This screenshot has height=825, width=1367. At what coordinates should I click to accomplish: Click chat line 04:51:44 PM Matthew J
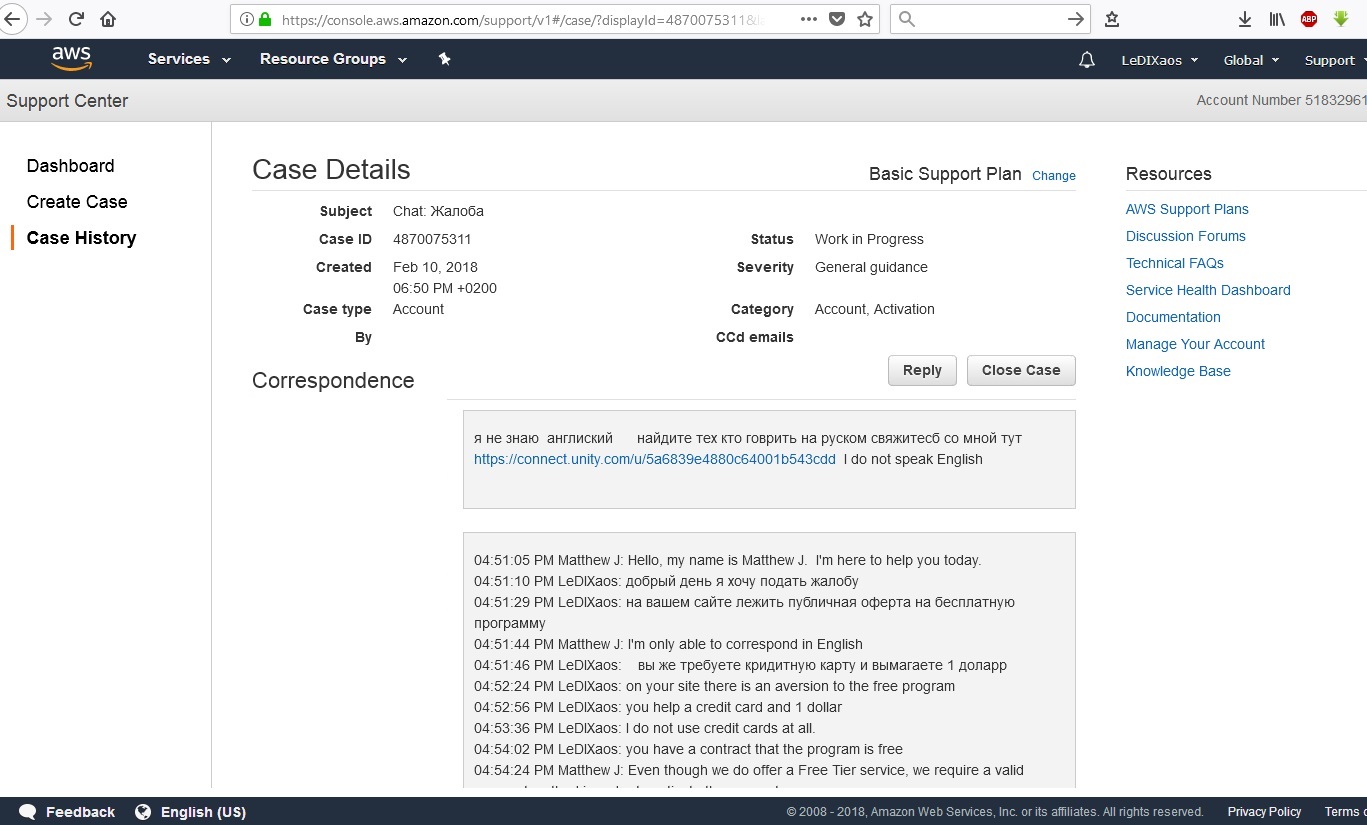tap(668, 644)
